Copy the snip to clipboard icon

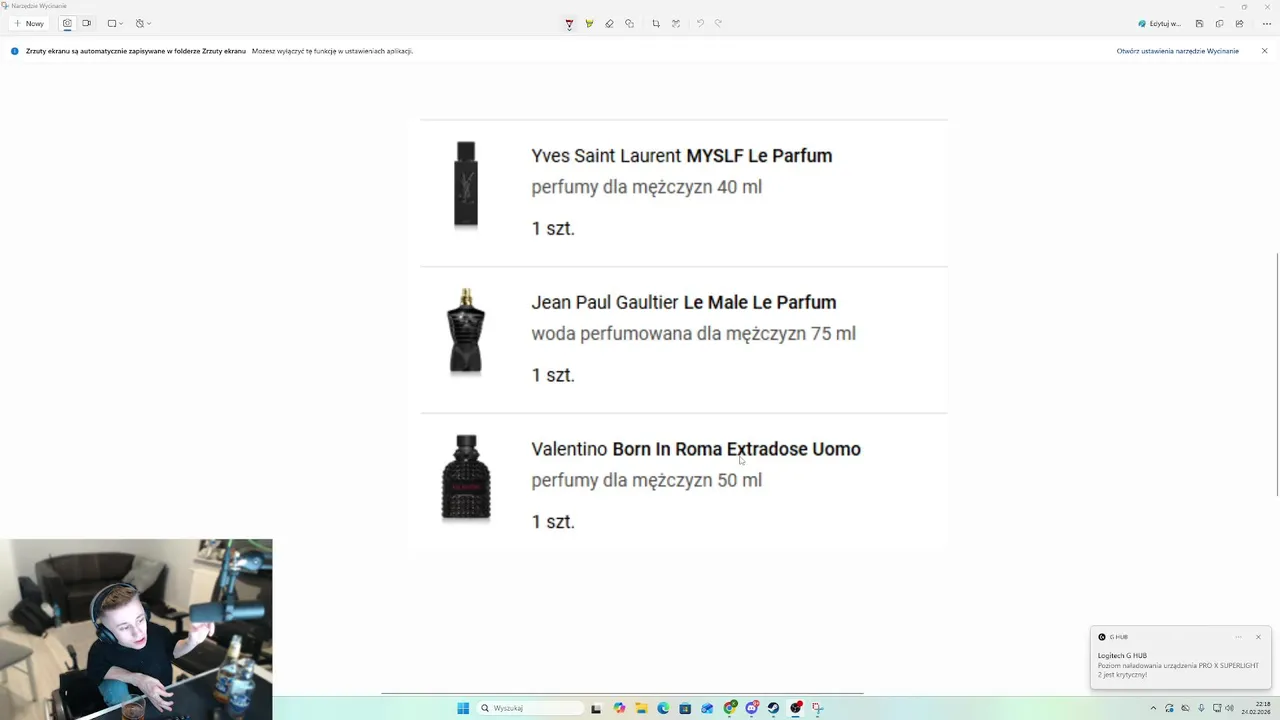(1219, 23)
